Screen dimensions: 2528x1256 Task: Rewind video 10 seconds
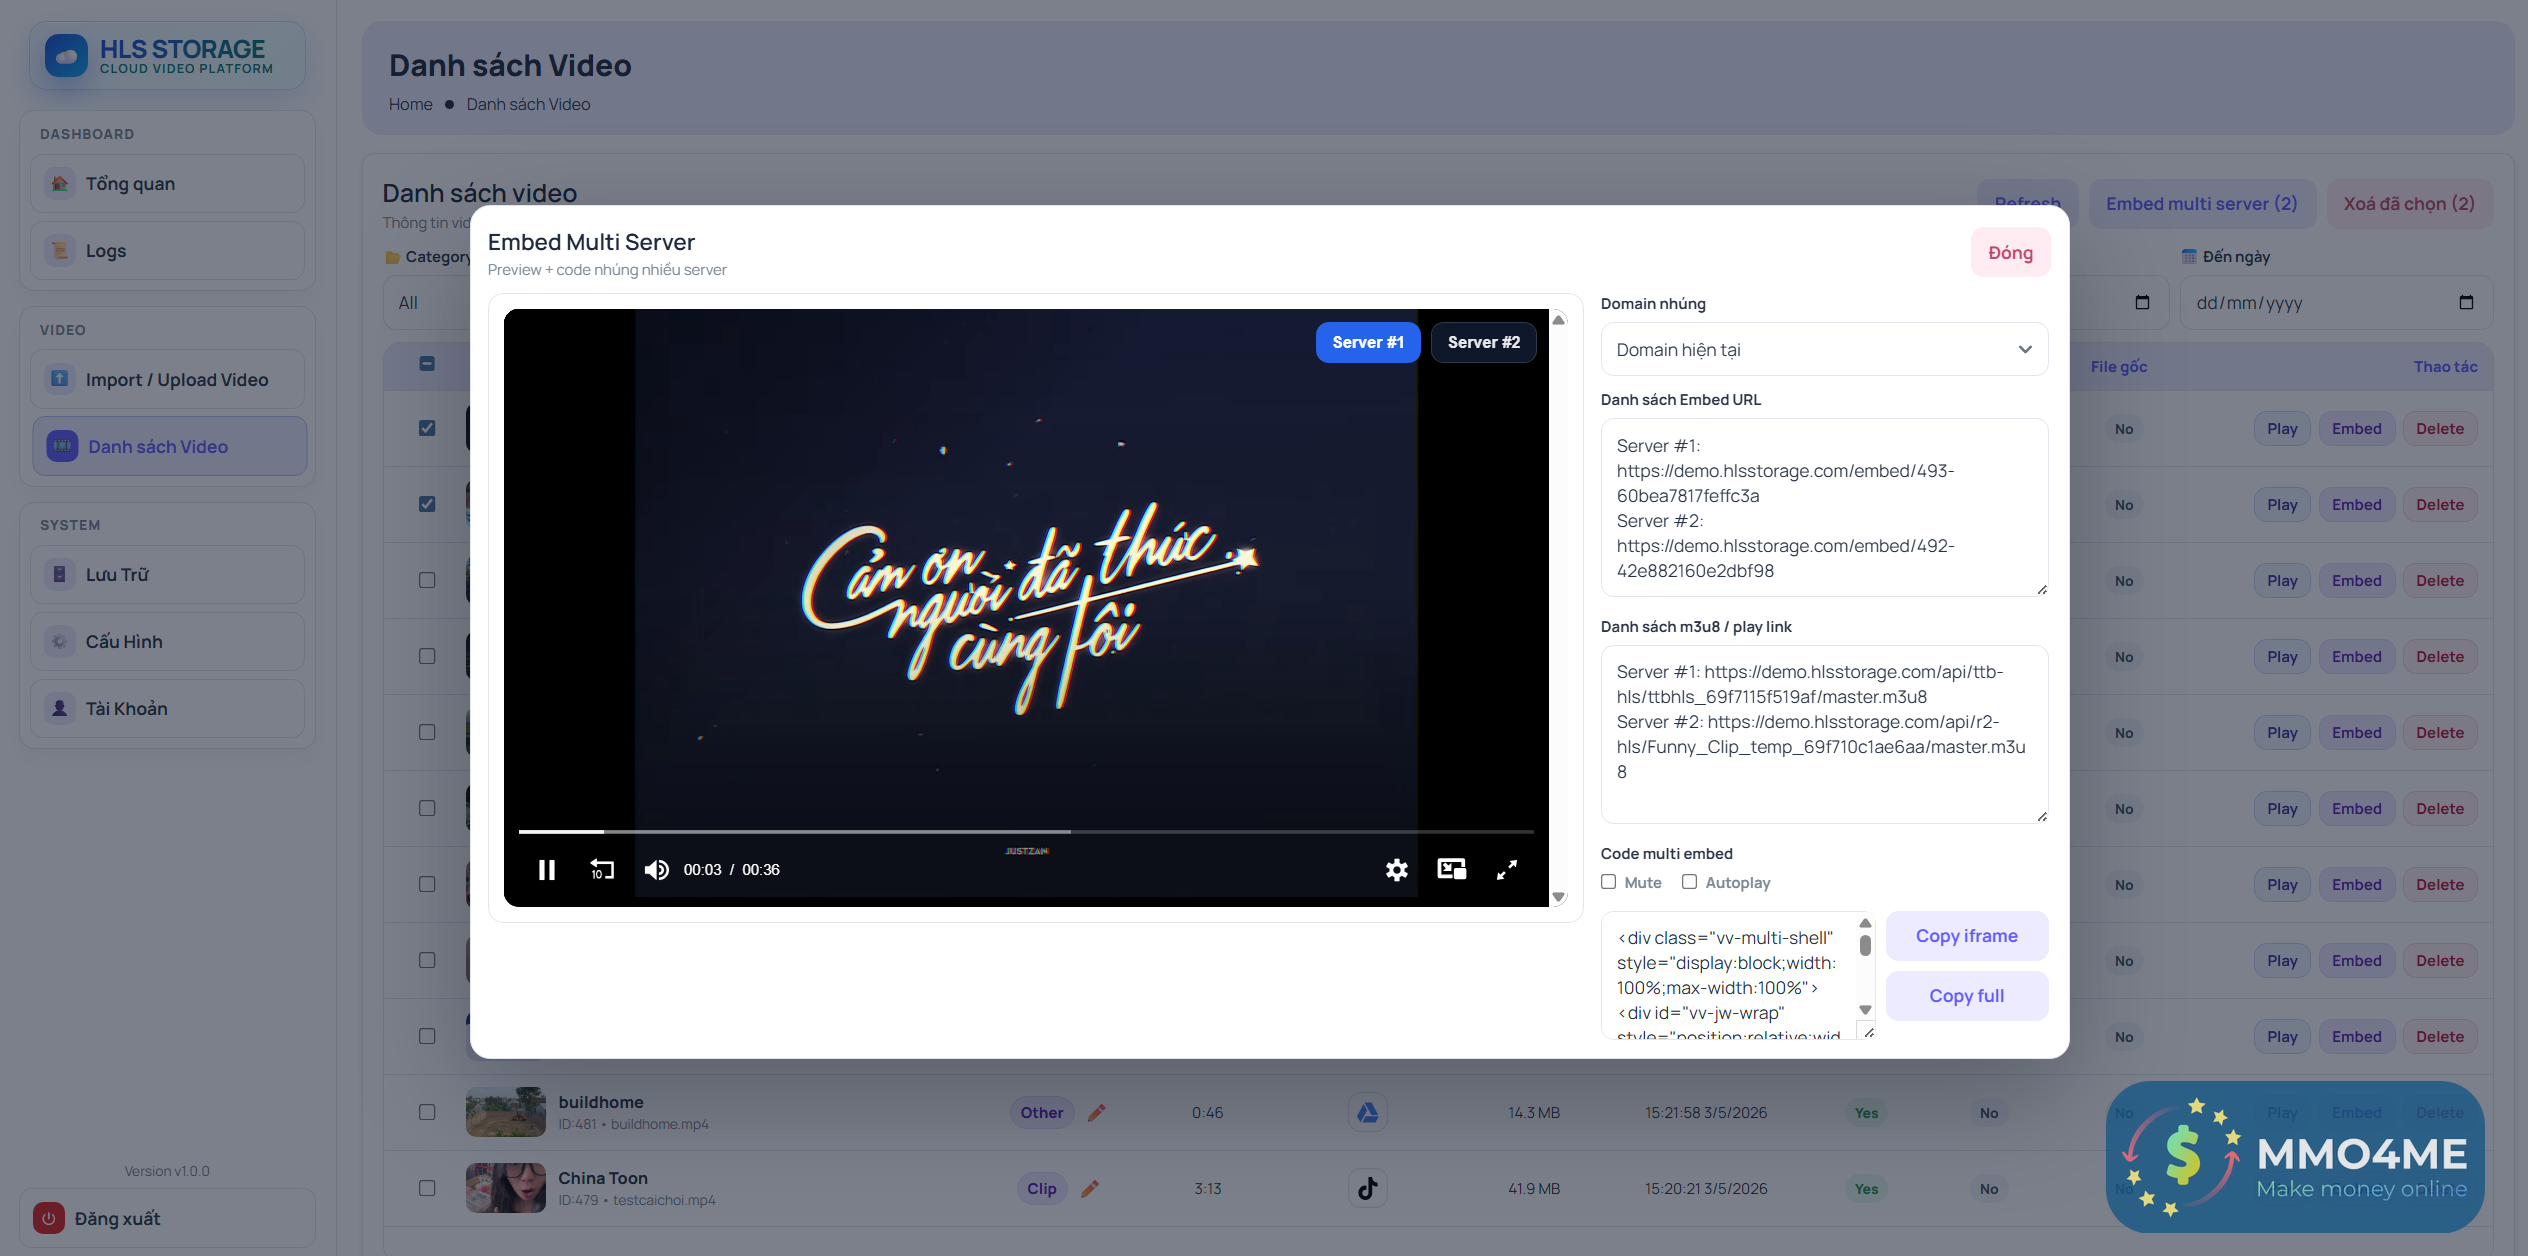click(601, 869)
